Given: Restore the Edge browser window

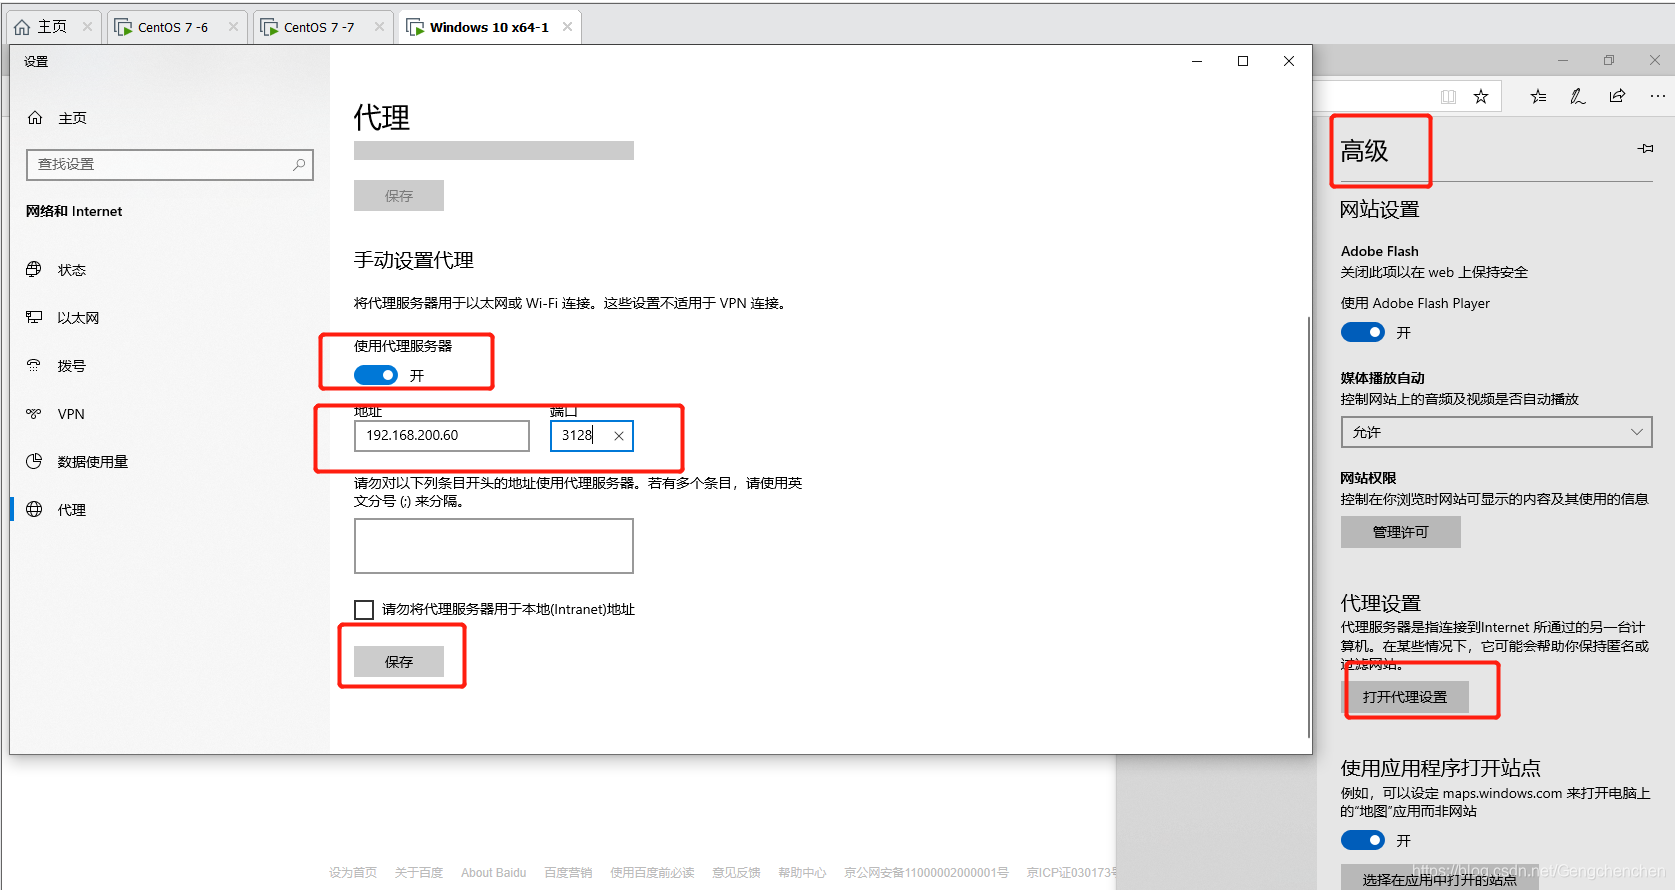Looking at the screenshot, I should 1609,61.
